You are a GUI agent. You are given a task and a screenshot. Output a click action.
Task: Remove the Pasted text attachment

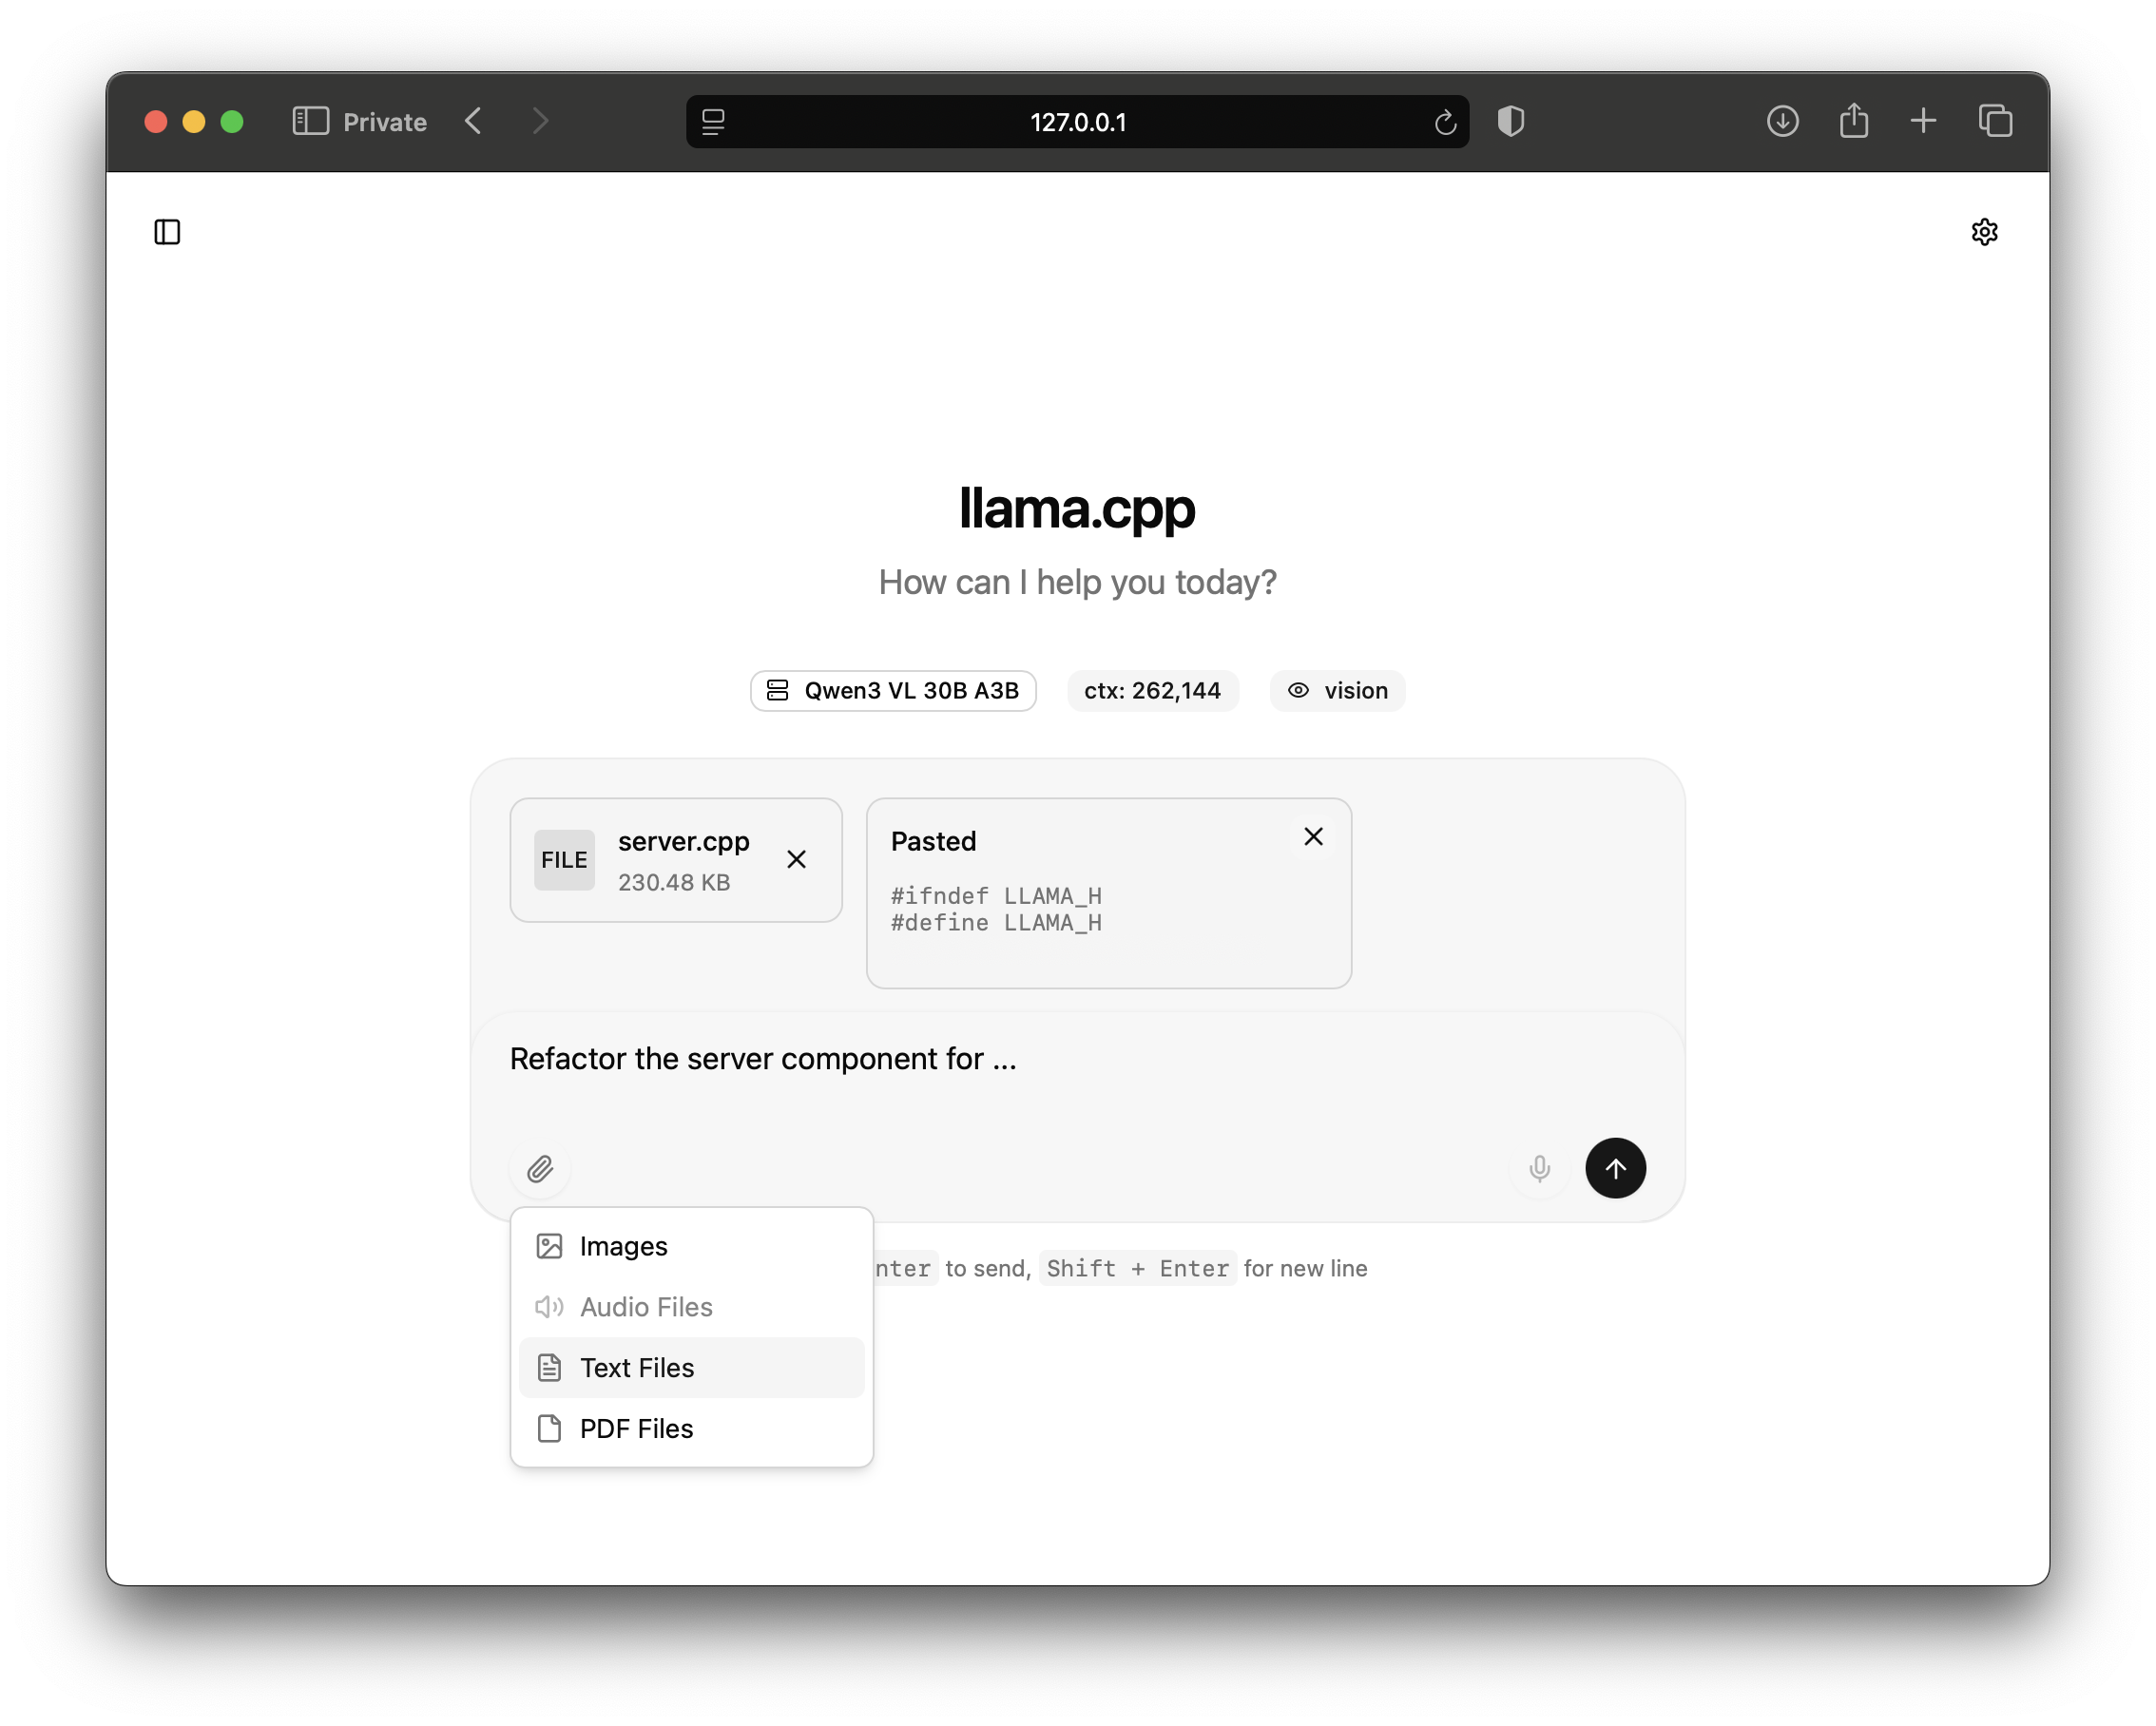[1313, 836]
